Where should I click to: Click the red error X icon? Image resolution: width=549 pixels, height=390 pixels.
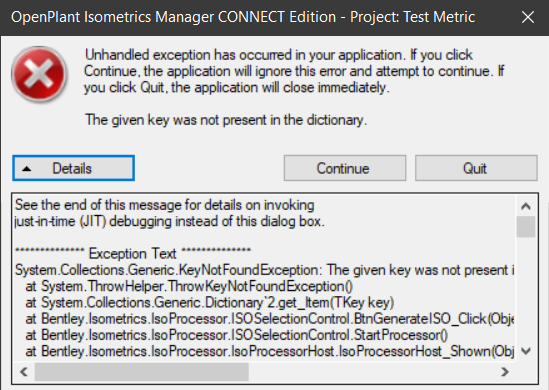point(39,74)
